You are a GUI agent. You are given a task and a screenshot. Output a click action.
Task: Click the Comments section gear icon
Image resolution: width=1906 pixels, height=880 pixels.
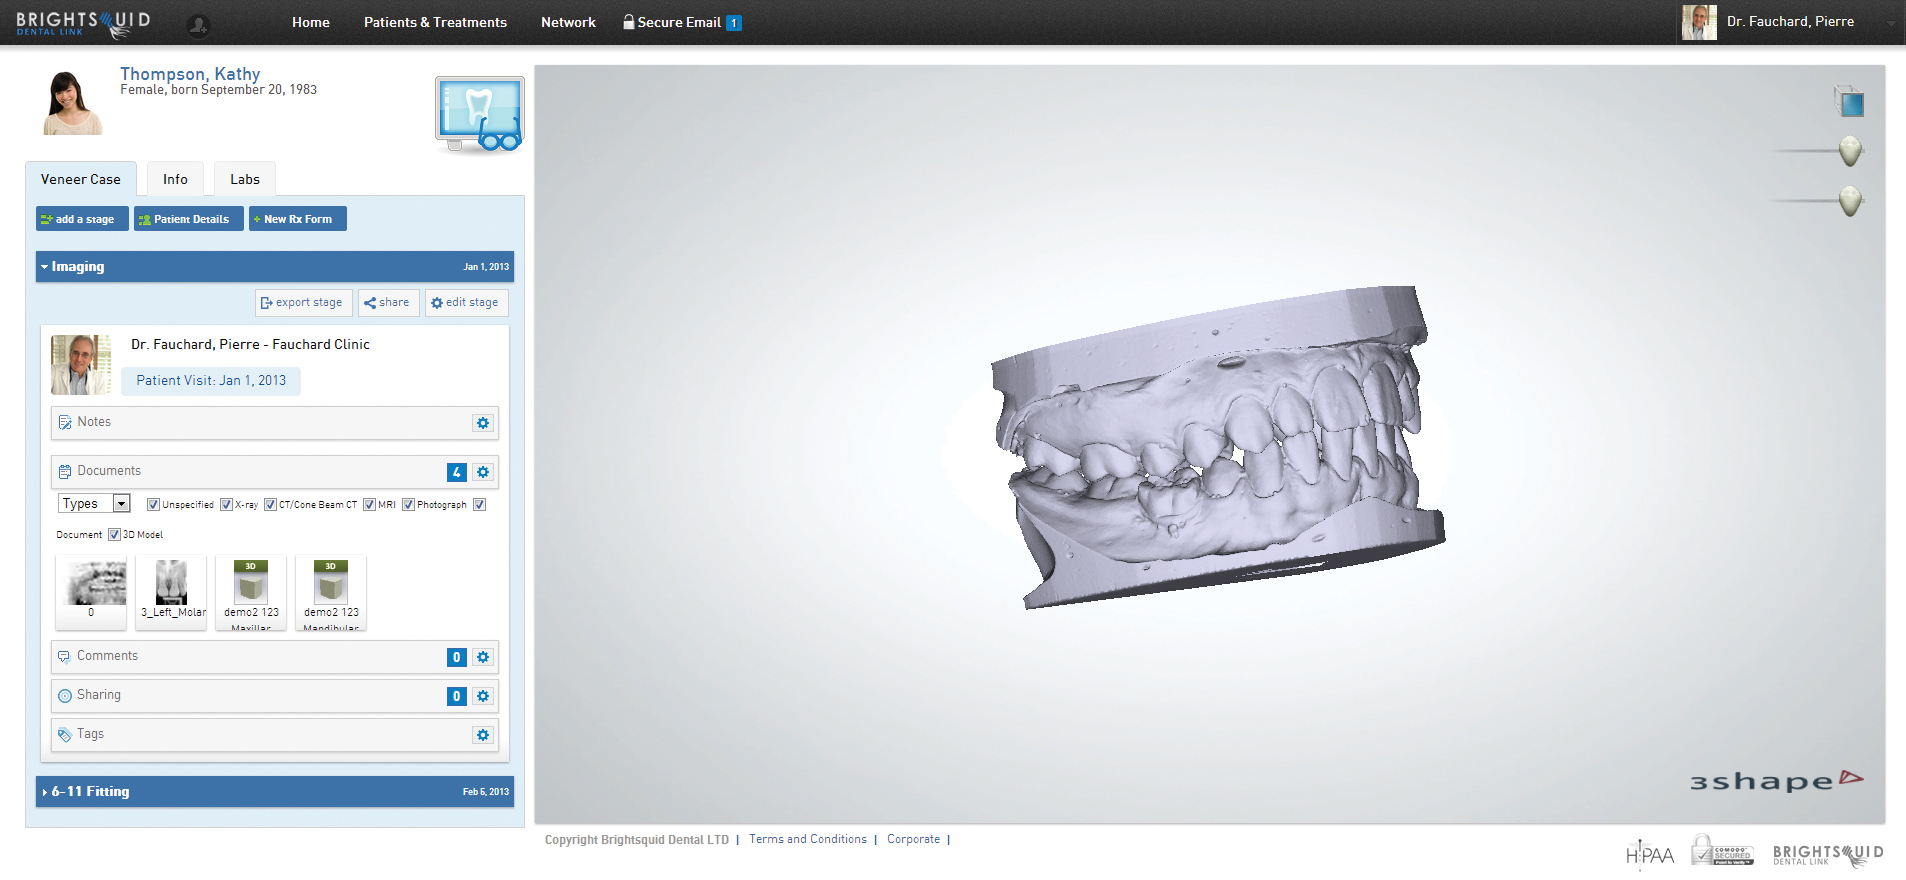tap(483, 657)
